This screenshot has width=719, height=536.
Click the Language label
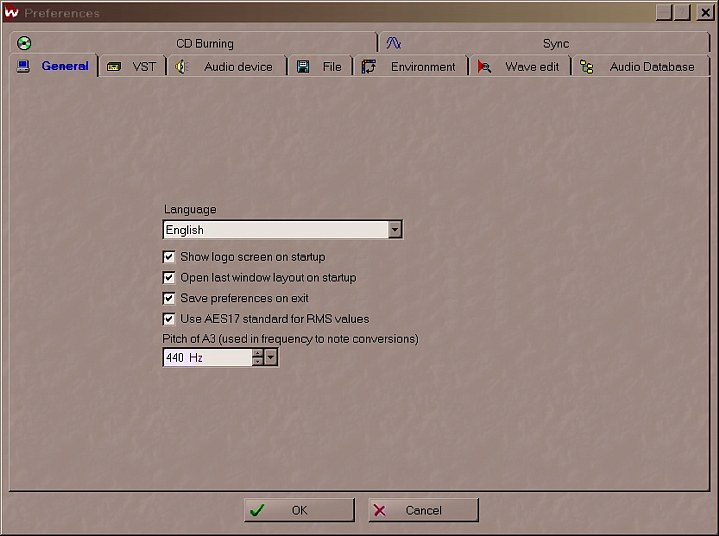[190, 209]
